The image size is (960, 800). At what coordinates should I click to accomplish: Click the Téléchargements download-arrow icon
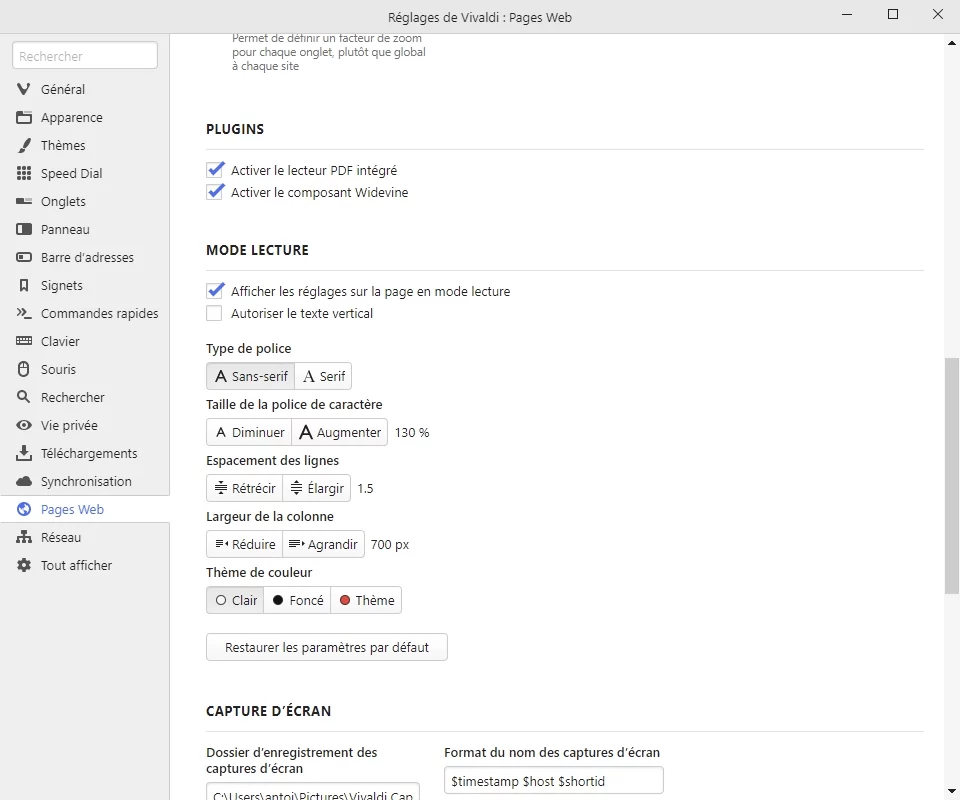24,453
